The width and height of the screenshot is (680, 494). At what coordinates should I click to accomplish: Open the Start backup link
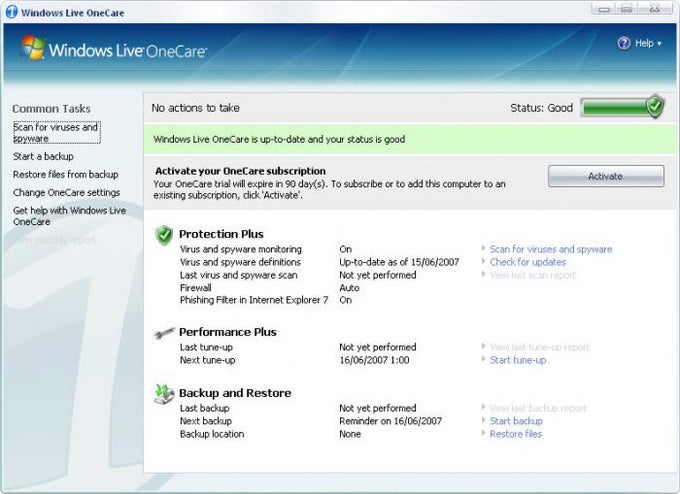point(516,421)
